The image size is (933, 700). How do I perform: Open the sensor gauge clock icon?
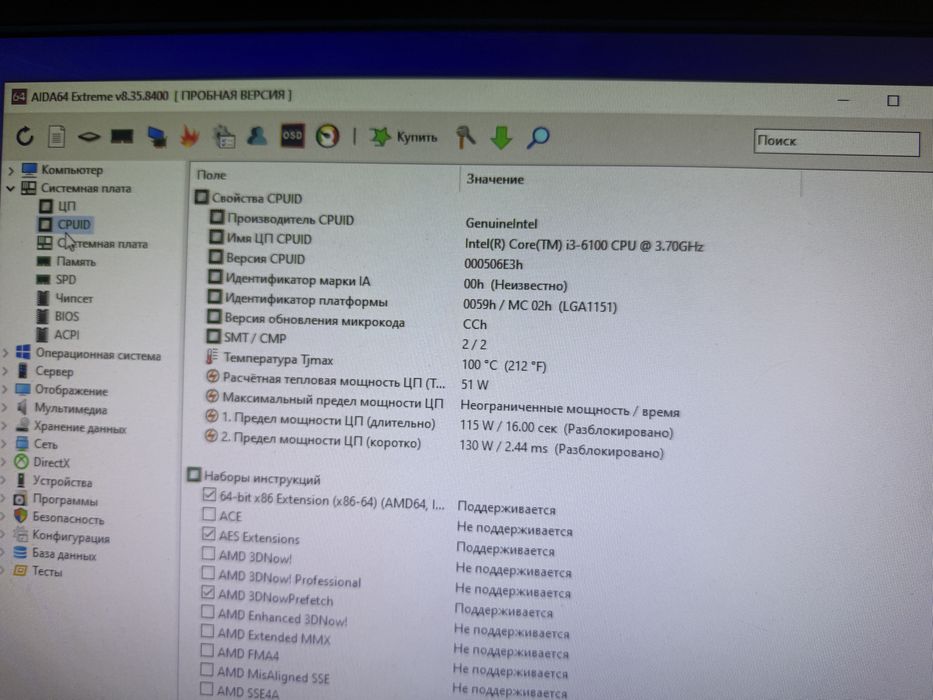click(x=327, y=136)
